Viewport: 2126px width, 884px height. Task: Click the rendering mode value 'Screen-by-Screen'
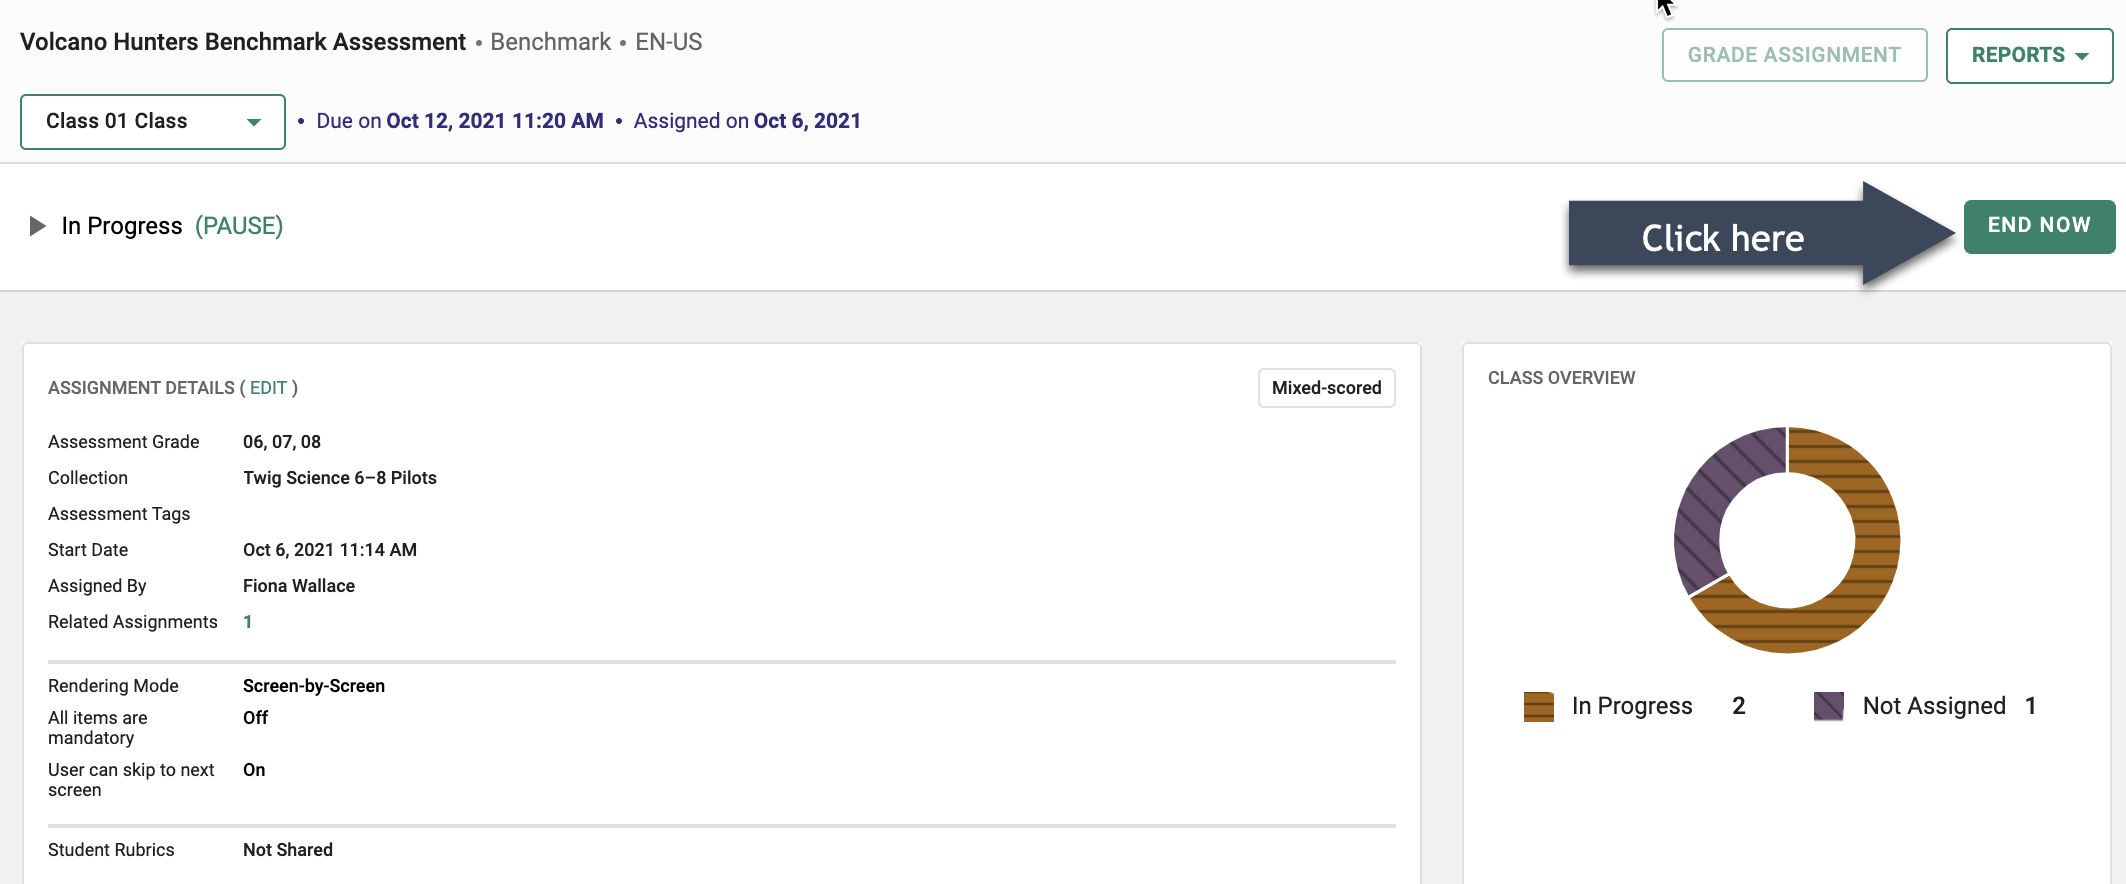pos(314,686)
